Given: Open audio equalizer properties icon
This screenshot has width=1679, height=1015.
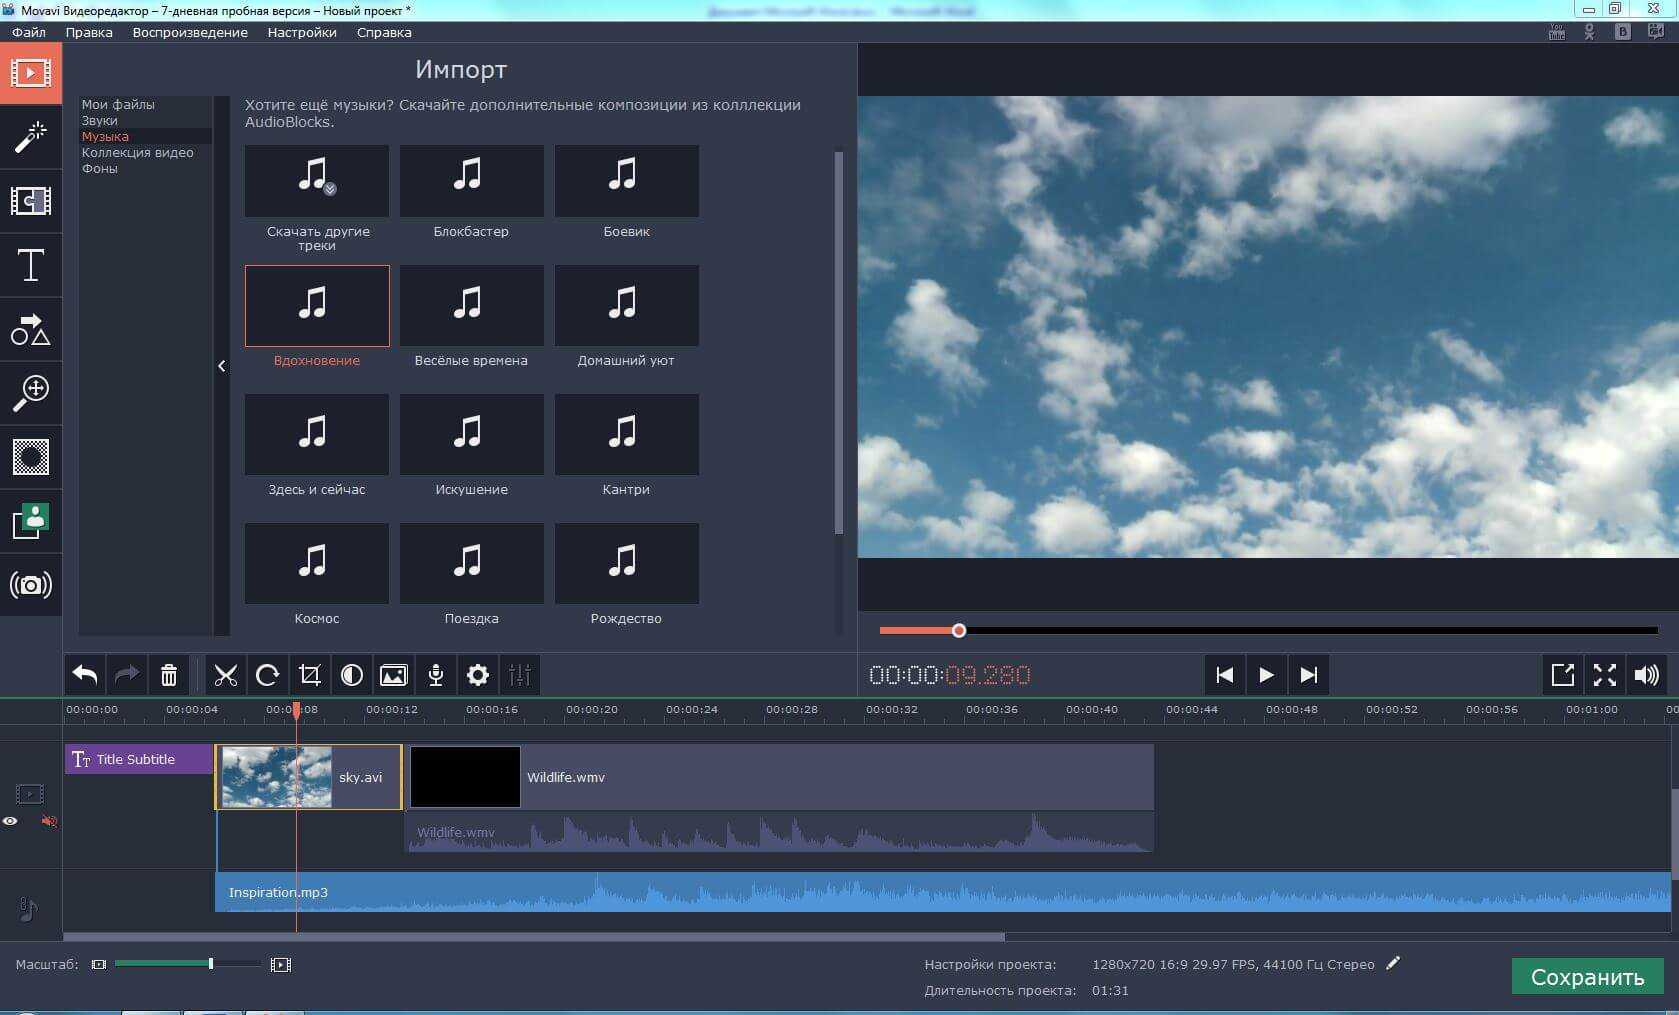Looking at the screenshot, I should pos(520,675).
